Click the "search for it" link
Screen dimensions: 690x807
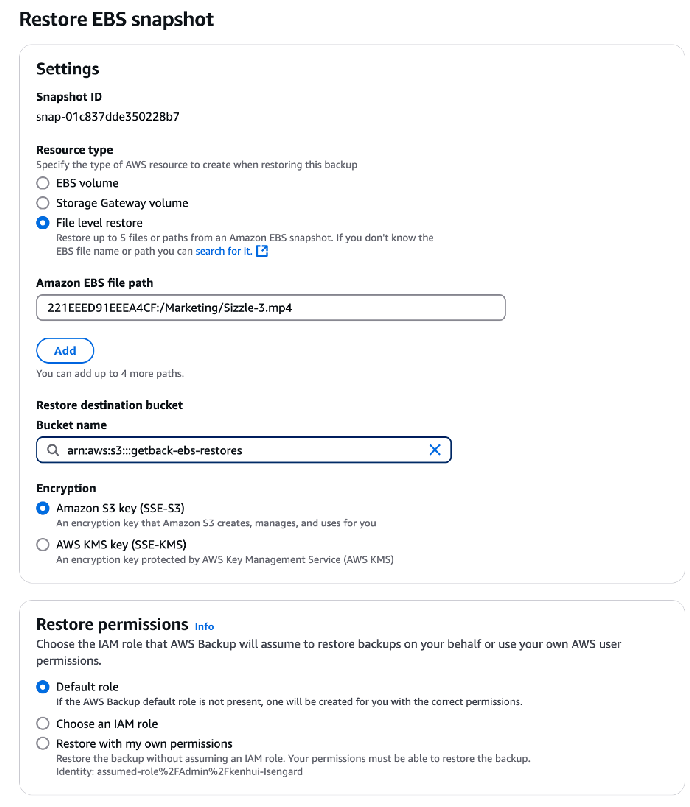(224, 252)
